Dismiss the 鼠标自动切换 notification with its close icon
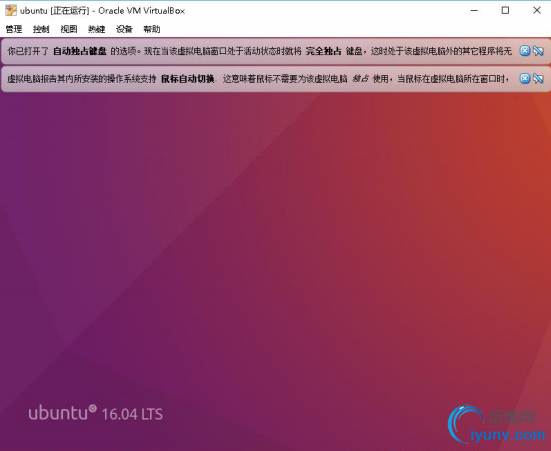Screen dimensions: 551x451 [x=525, y=78]
